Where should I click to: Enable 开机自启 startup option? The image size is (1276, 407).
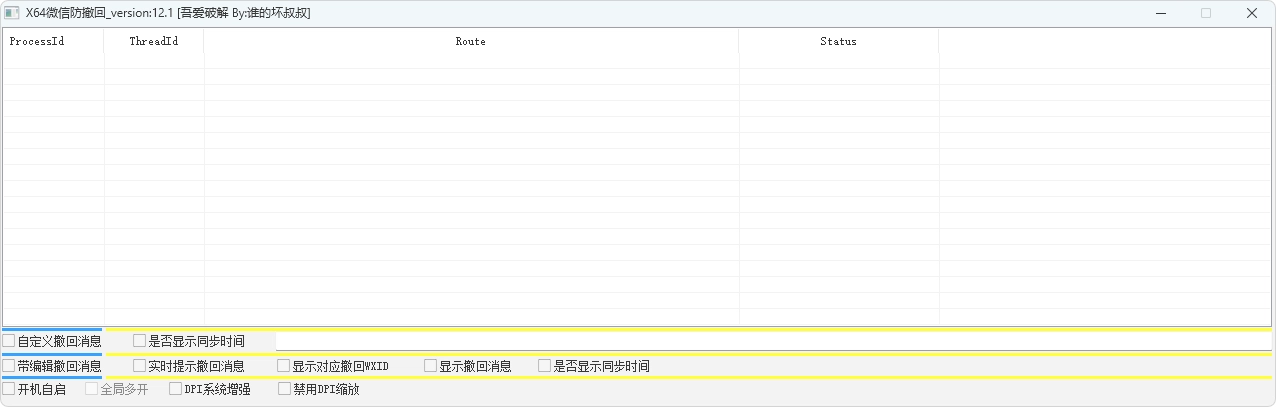coord(34,389)
